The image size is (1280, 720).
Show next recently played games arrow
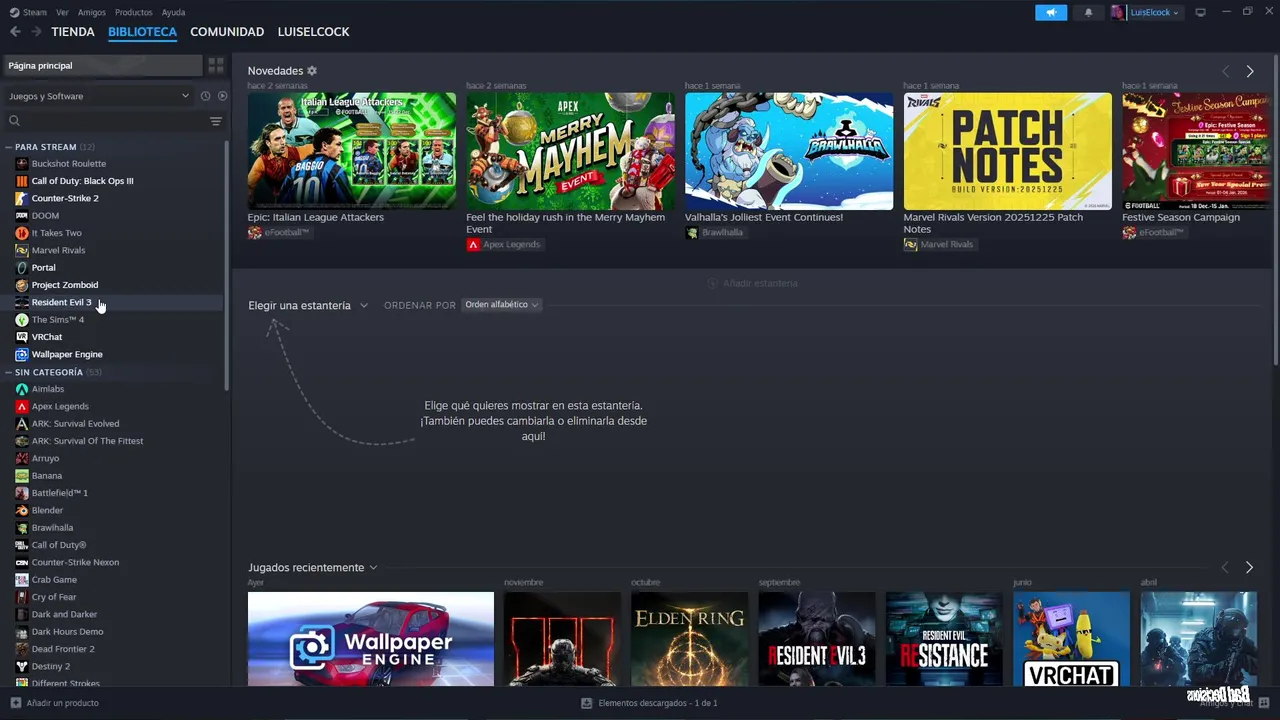[x=1249, y=567]
